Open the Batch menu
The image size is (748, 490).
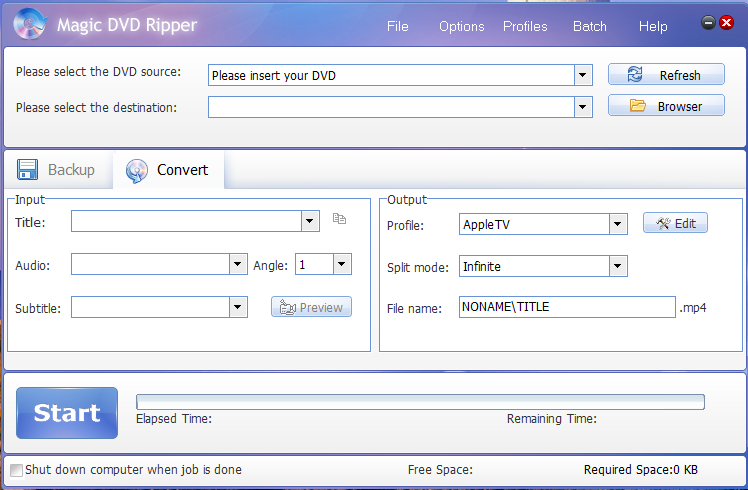590,26
